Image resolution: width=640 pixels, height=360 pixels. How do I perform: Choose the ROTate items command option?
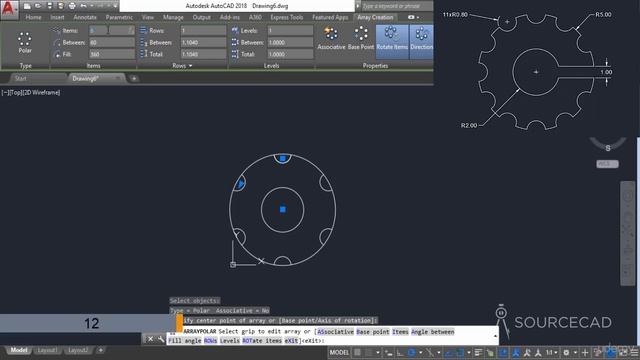262,340
